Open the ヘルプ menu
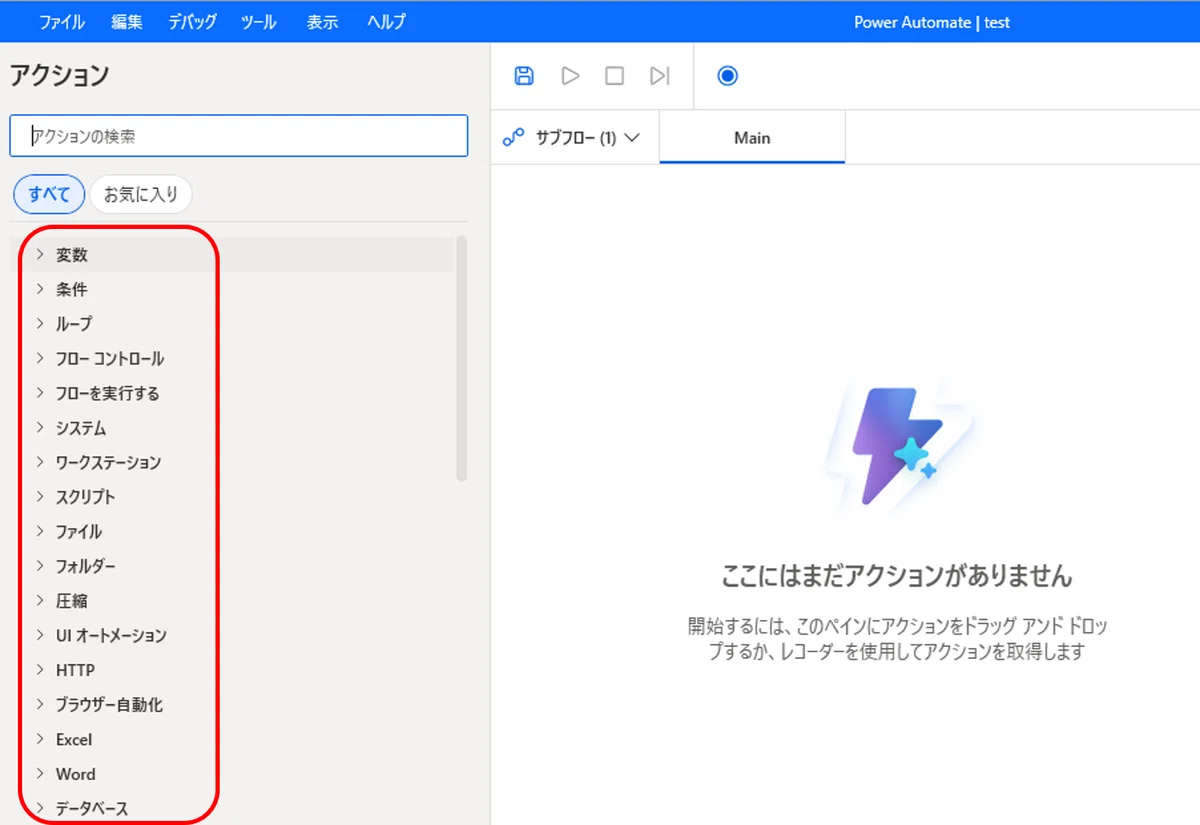Screen dimensions: 1200x825 386,22
